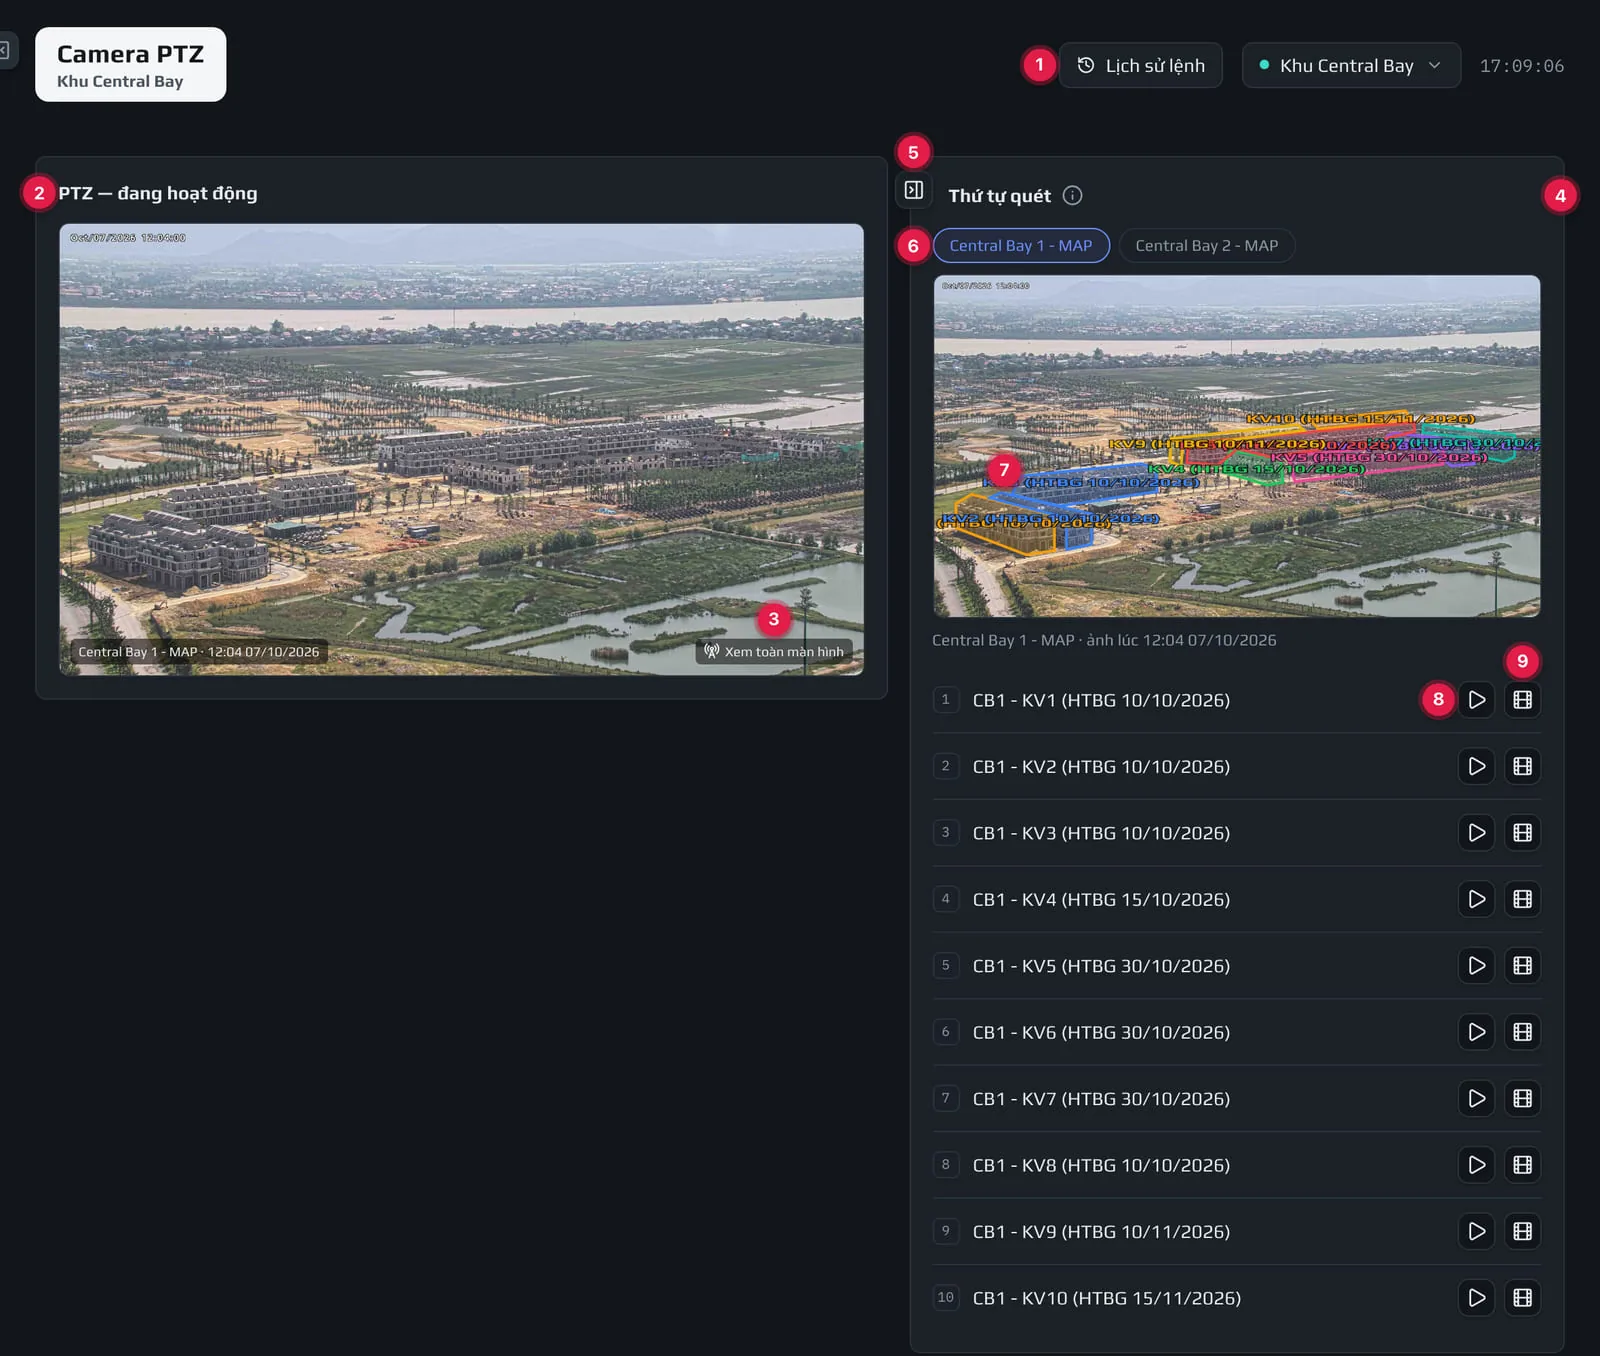Select row CB1 - KV1 (HTBG 10/10/2026)

(1237, 700)
